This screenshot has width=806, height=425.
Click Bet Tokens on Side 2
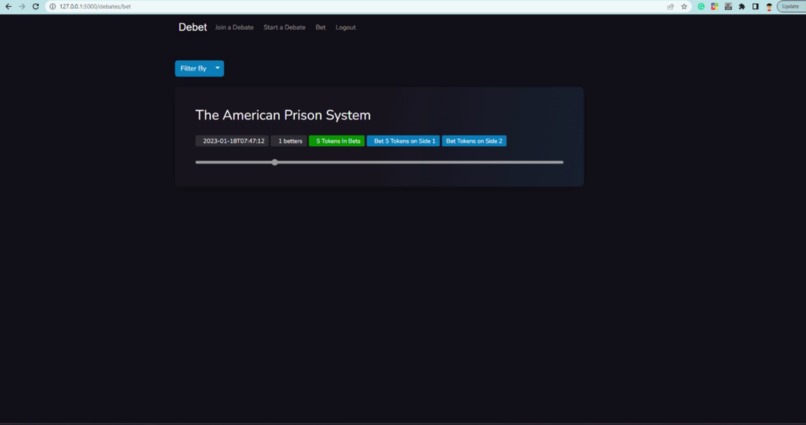click(474, 141)
